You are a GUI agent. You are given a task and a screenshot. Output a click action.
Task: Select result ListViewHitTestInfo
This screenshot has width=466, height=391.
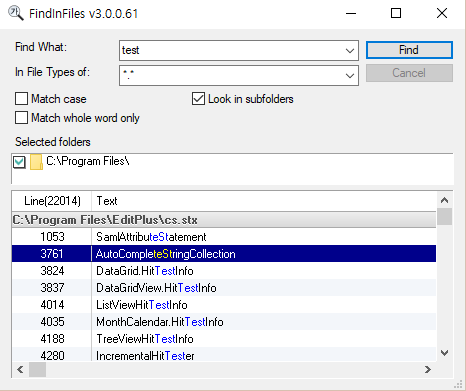pyautogui.click(x=224, y=305)
